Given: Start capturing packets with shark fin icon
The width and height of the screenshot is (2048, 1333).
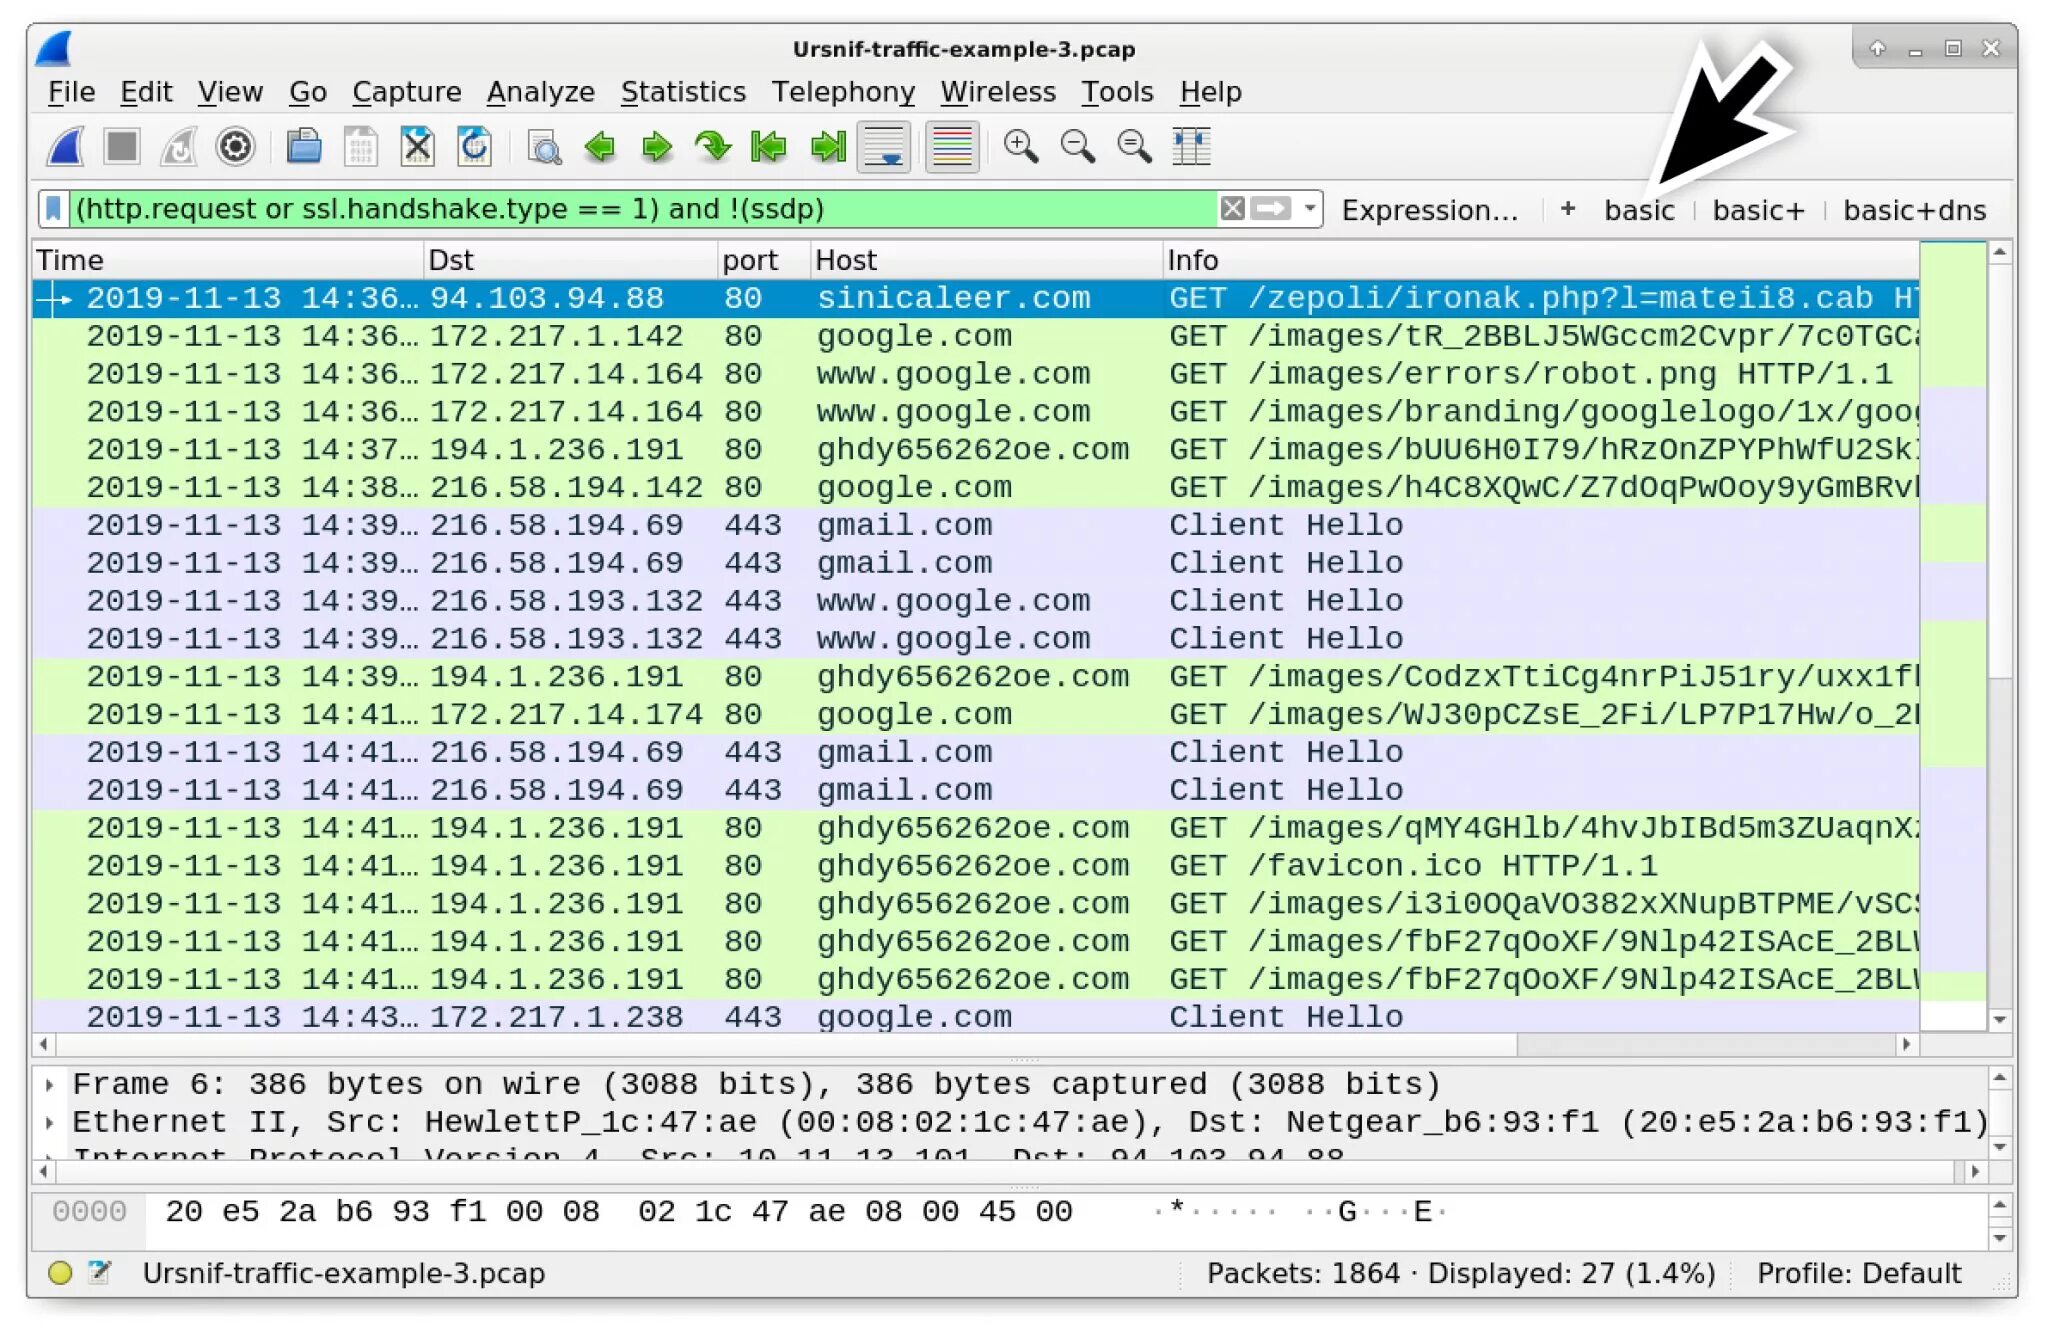Looking at the screenshot, I should [66, 147].
